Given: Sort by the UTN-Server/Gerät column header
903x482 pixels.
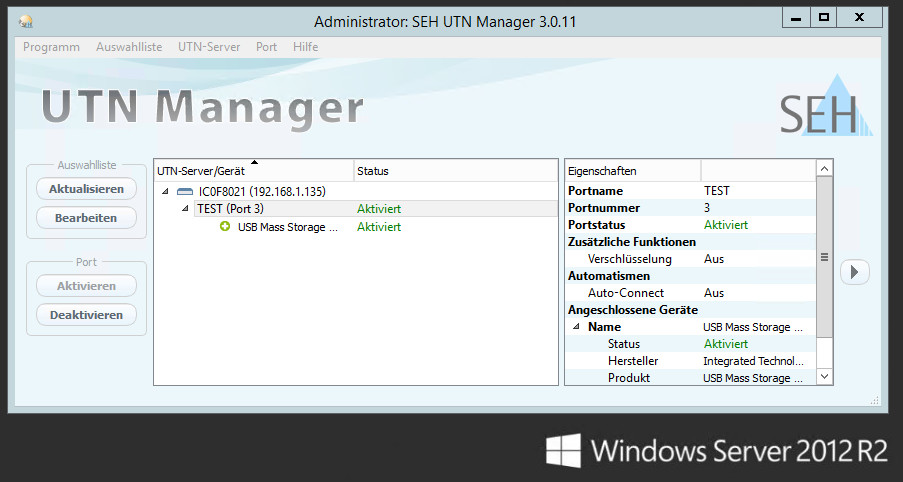Looking at the screenshot, I should 254,171.
